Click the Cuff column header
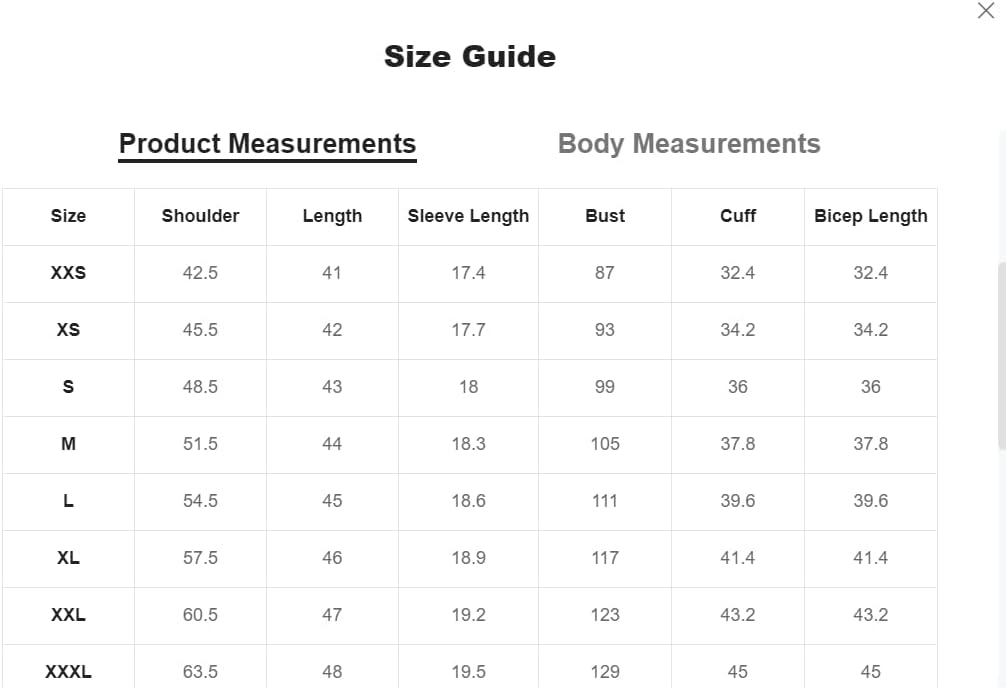The height and width of the screenshot is (688, 1006). (738, 216)
